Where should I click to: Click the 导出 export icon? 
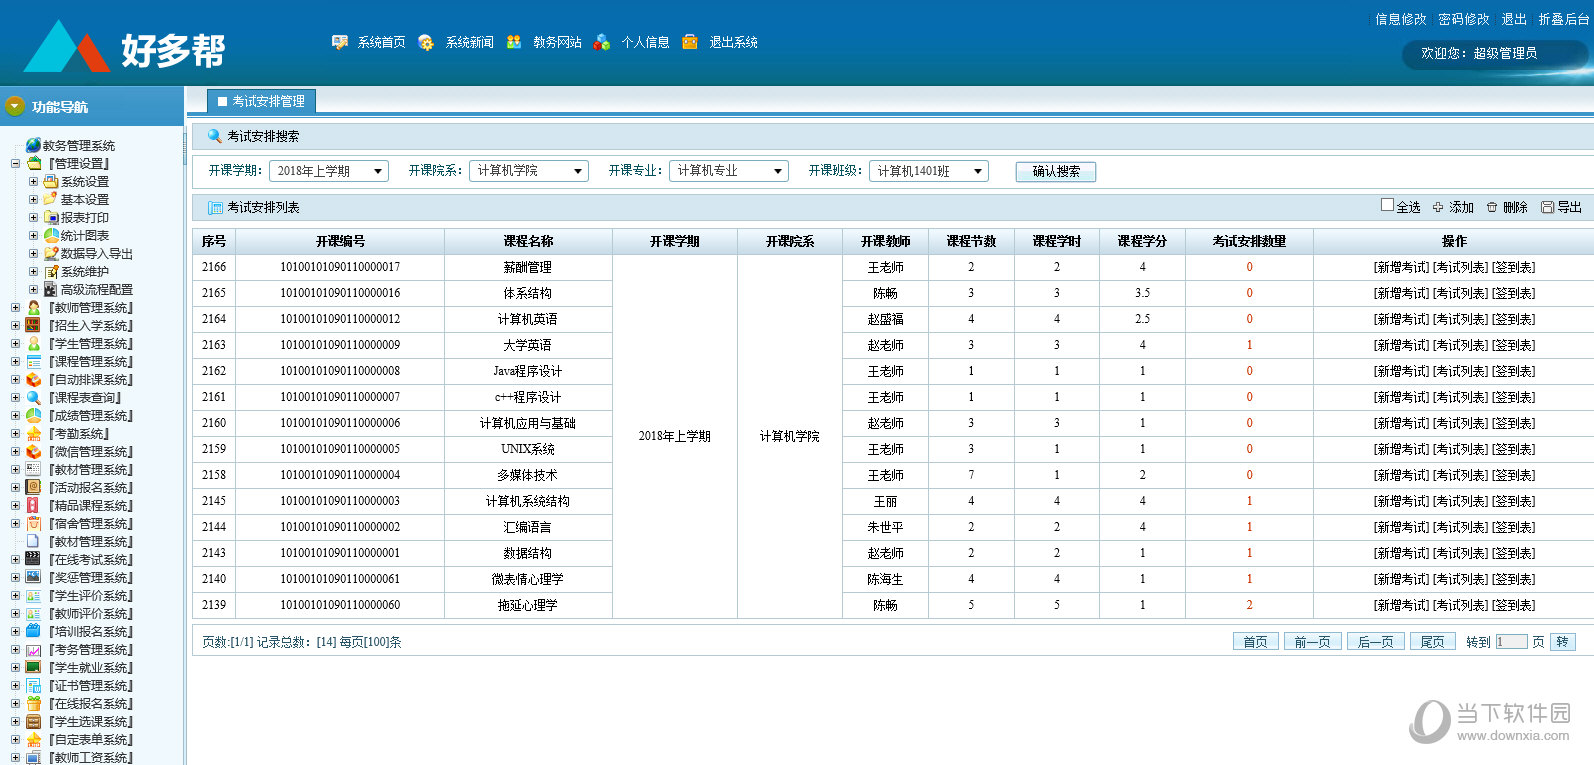tap(1547, 207)
